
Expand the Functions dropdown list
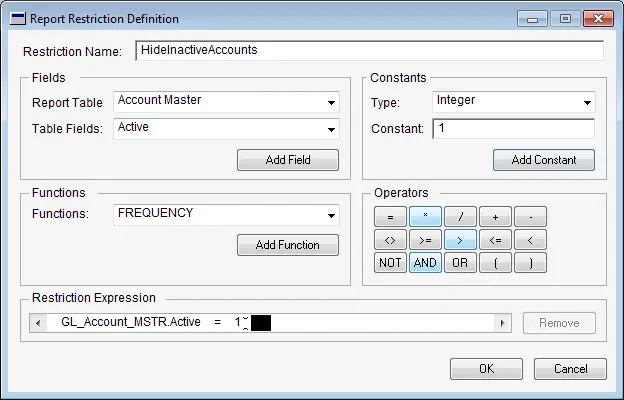point(330,215)
